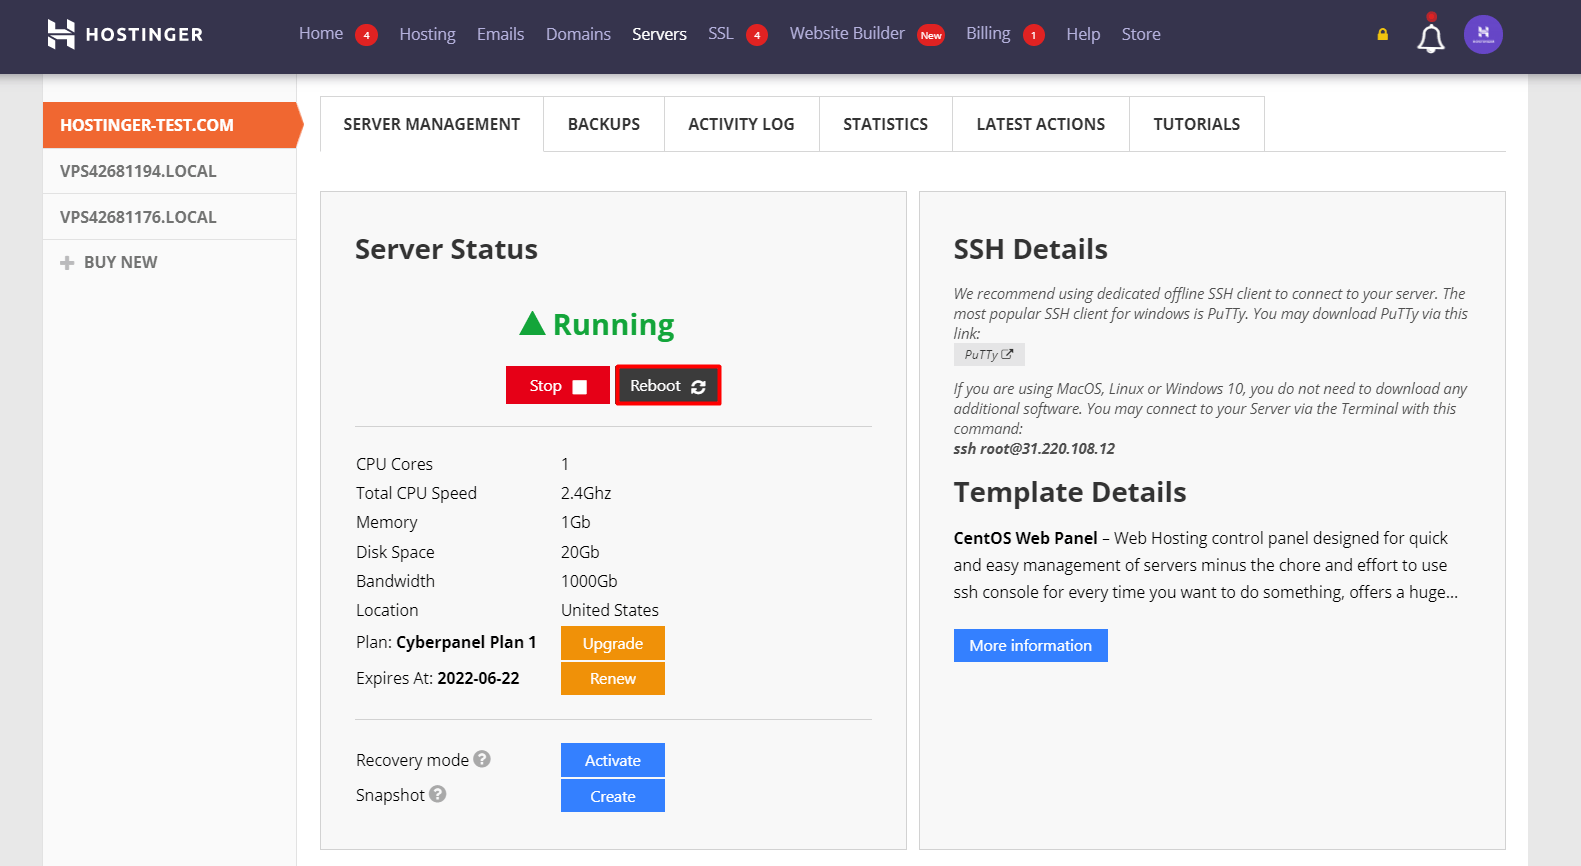Open the notifications bell
Image resolution: width=1581 pixels, height=866 pixels.
1431,35
